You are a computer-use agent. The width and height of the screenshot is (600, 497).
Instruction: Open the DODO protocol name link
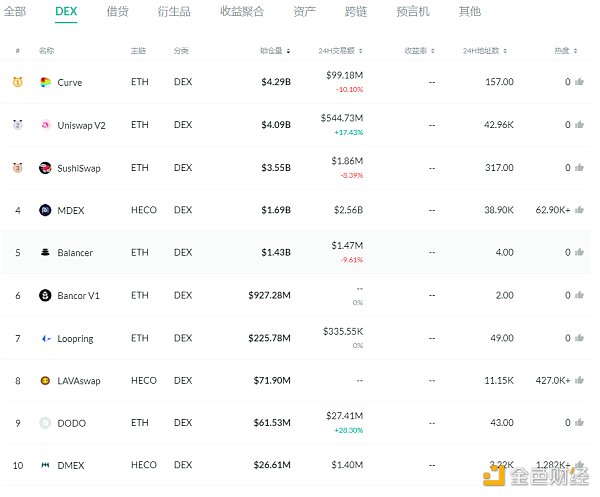pyautogui.click(x=71, y=423)
